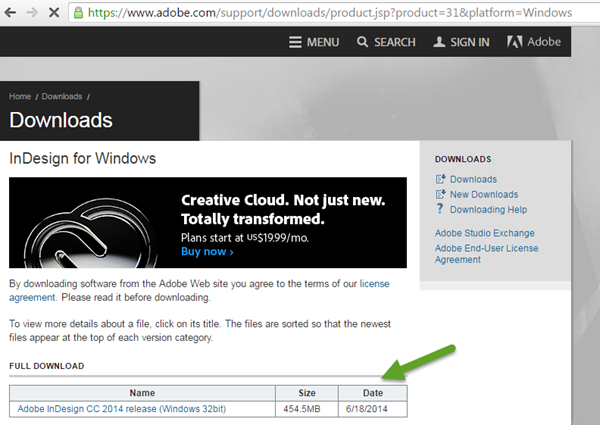Click the green padlock security icon
600x425 pixels.
click(x=78, y=13)
